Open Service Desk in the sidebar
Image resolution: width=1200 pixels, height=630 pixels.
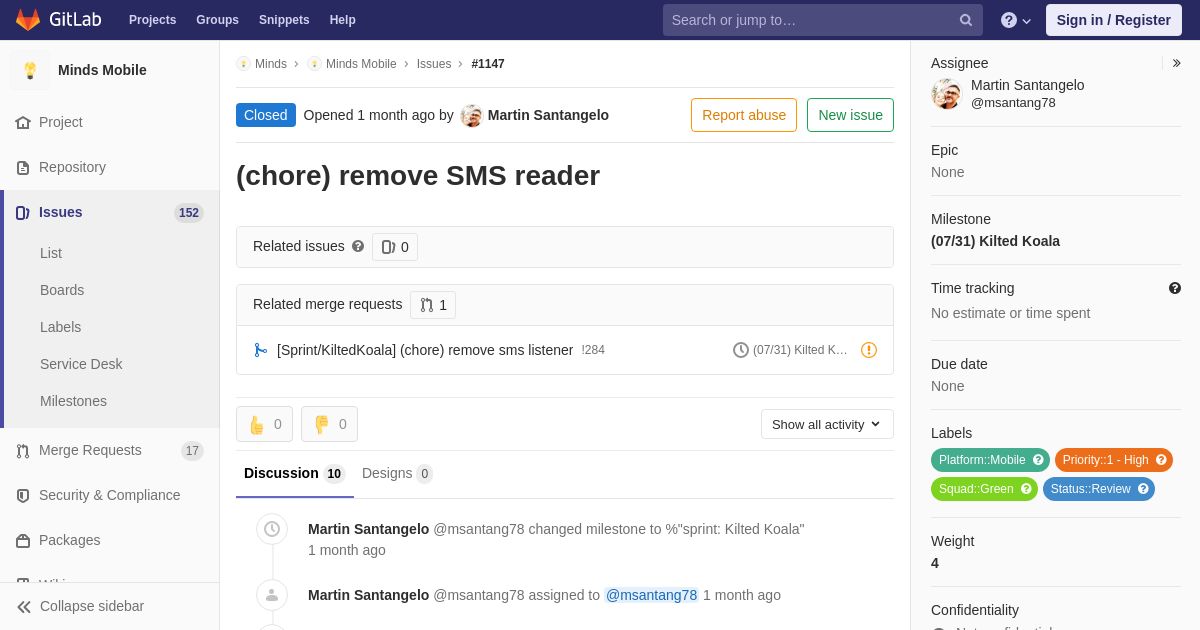(81, 364)
